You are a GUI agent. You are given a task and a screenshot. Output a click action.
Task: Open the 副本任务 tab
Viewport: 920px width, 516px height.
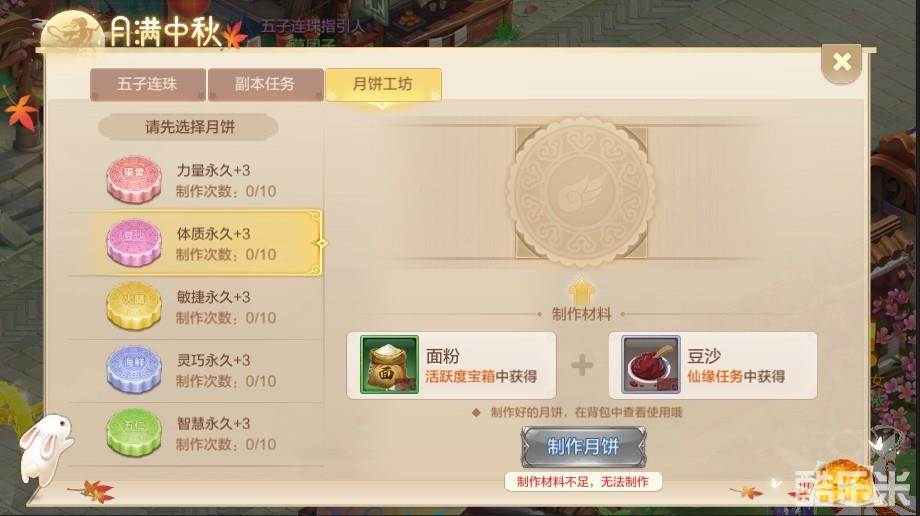(265, 85)
